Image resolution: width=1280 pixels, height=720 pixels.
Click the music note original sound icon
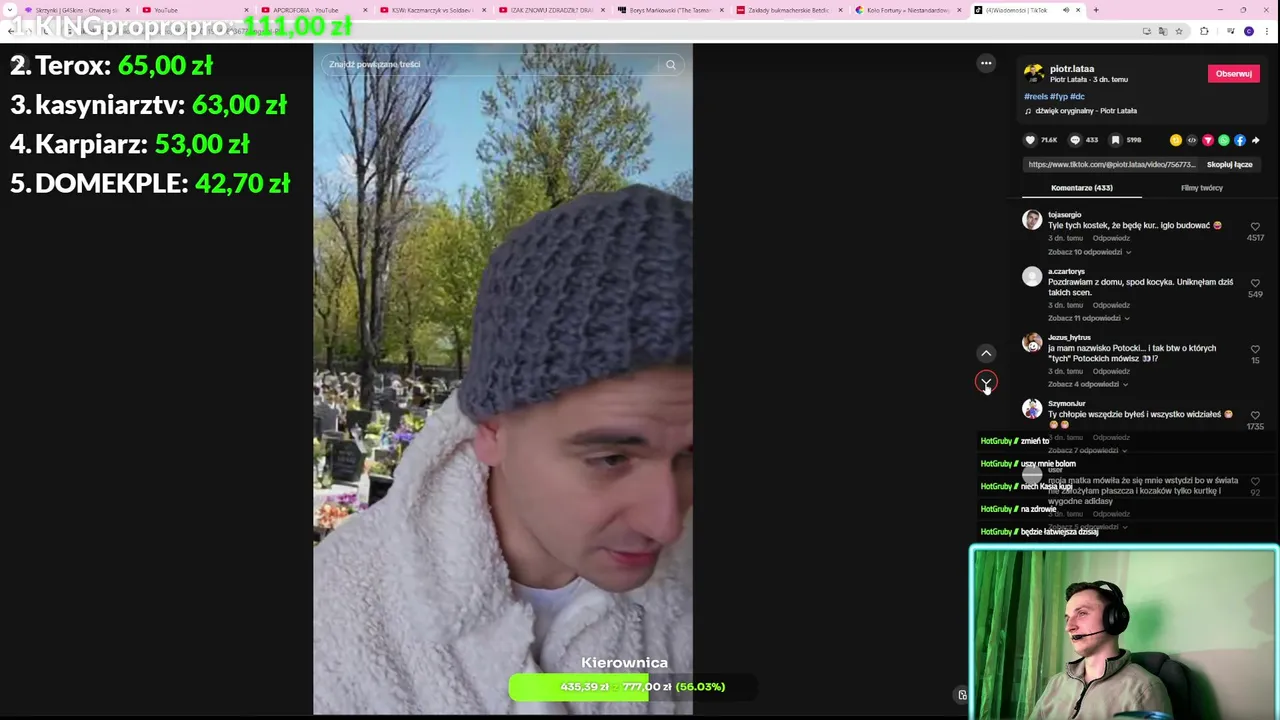click(1028, 111)
